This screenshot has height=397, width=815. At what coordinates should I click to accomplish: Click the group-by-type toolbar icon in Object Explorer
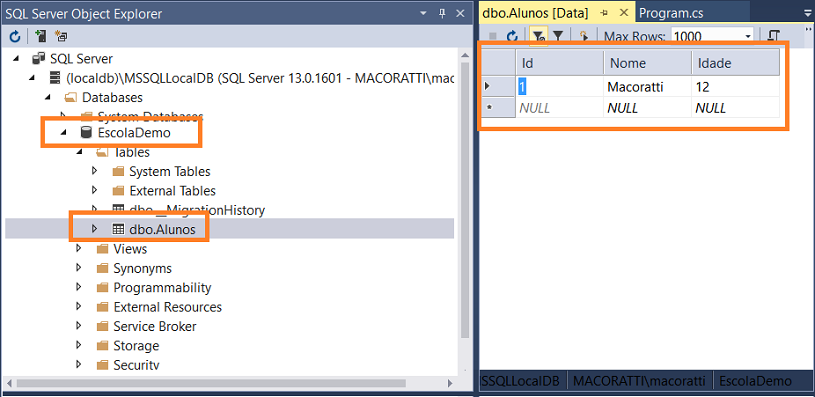pyautogui.click(x=61, y=36)
